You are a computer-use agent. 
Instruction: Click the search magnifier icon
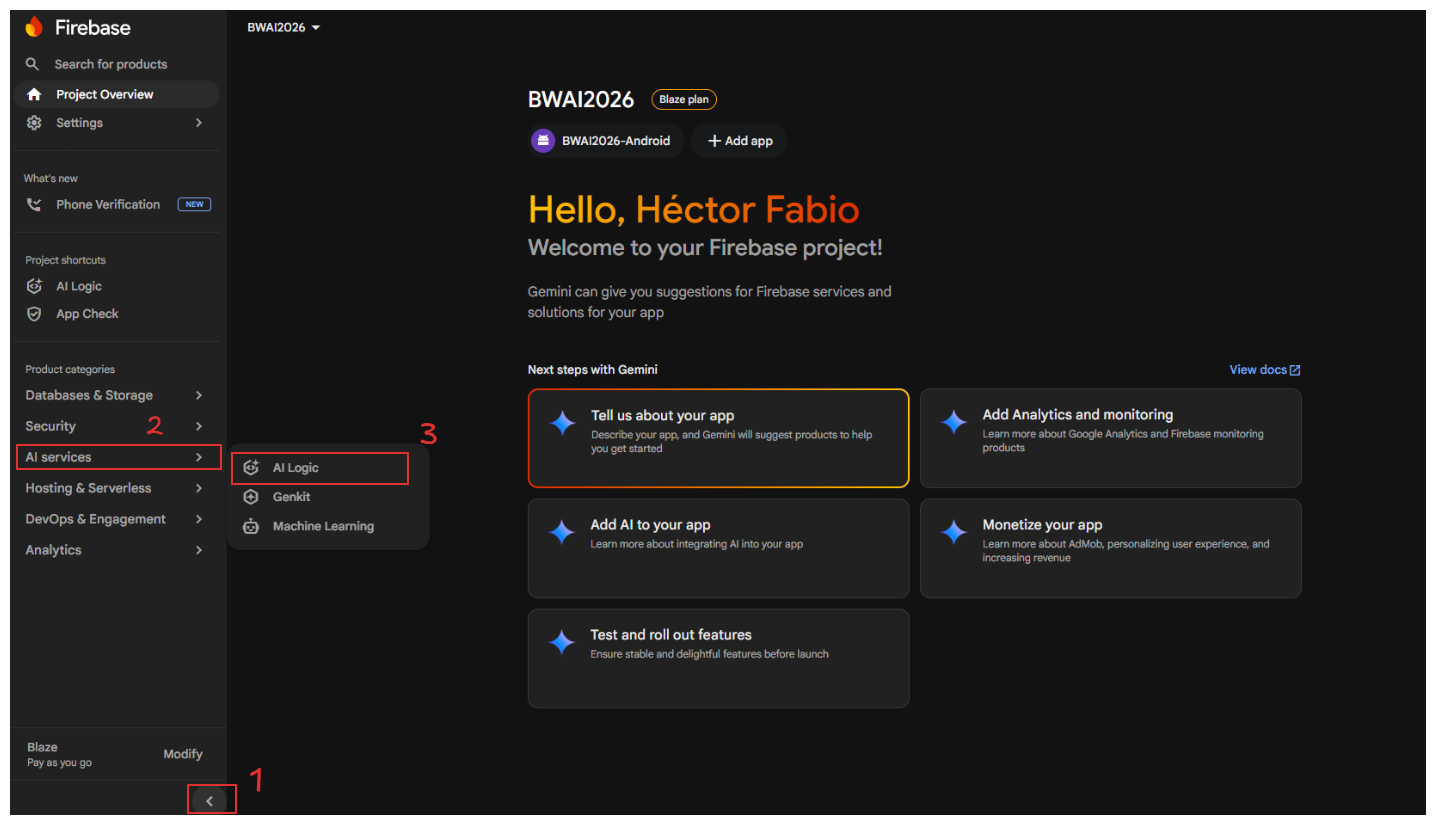coord(33,64)
